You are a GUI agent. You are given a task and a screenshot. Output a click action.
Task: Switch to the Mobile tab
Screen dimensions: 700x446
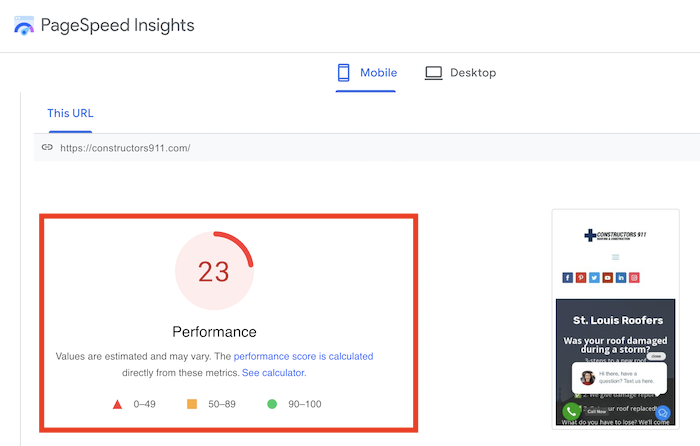[367, 73]
